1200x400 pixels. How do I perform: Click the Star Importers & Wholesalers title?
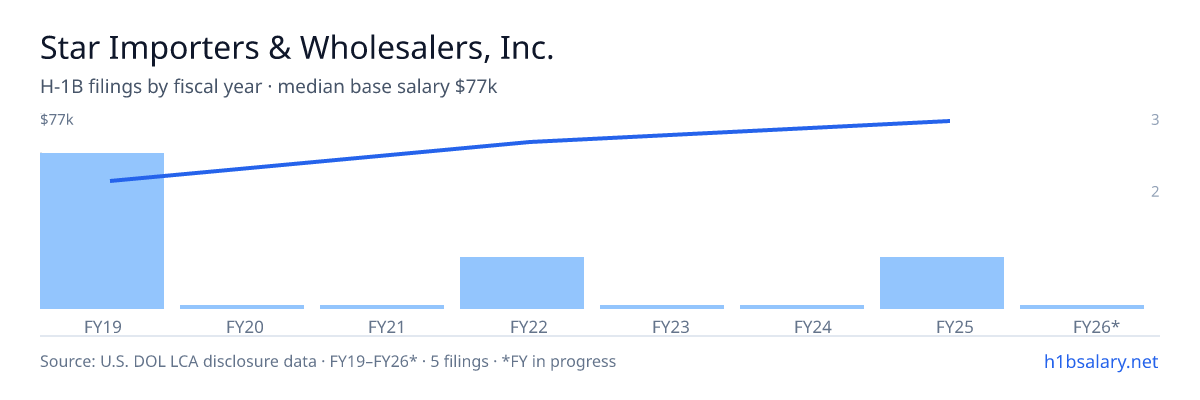(297, 48)
